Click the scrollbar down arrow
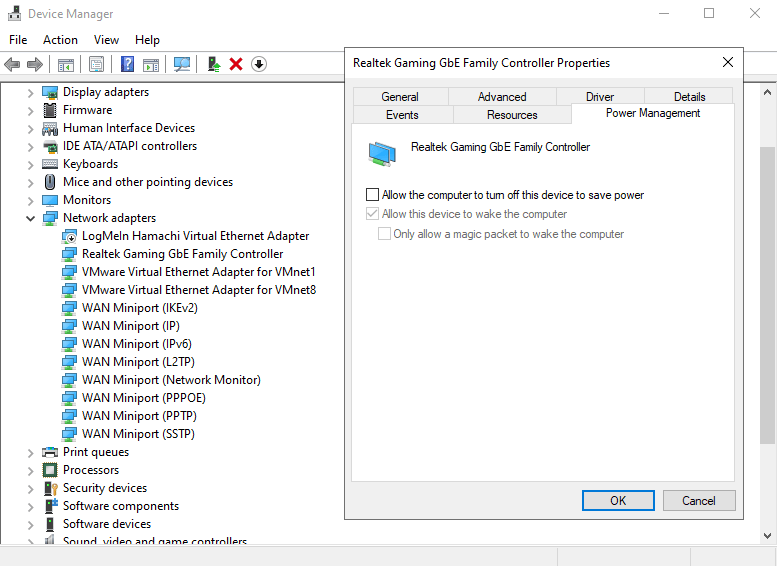The height and width of the screenshot is (566, 777). 767,535
